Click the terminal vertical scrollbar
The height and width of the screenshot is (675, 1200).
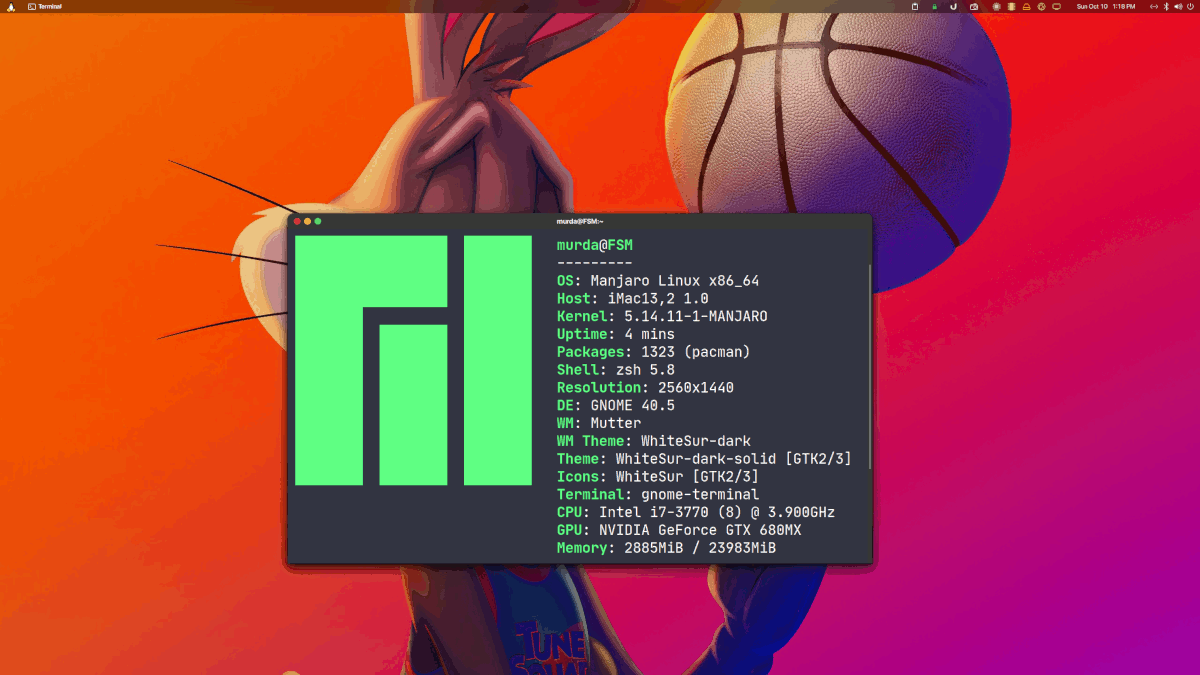(x=869, y=365)
